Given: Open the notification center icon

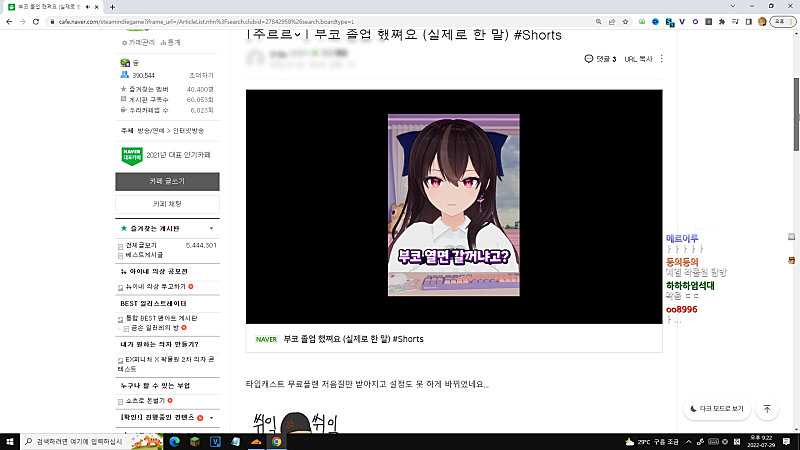Looking at the screenshot, I should (x=787, y=441).
